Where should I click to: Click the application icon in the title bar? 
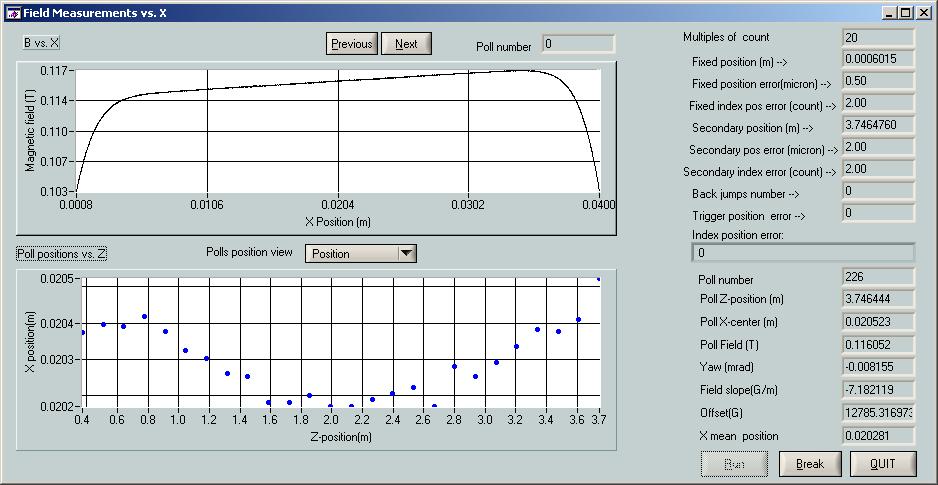[12, 13]
